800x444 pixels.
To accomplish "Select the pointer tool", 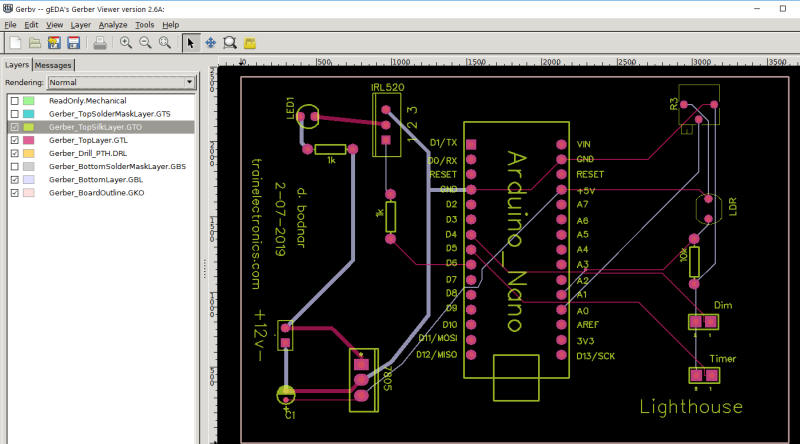I will (x=191, y=43).
